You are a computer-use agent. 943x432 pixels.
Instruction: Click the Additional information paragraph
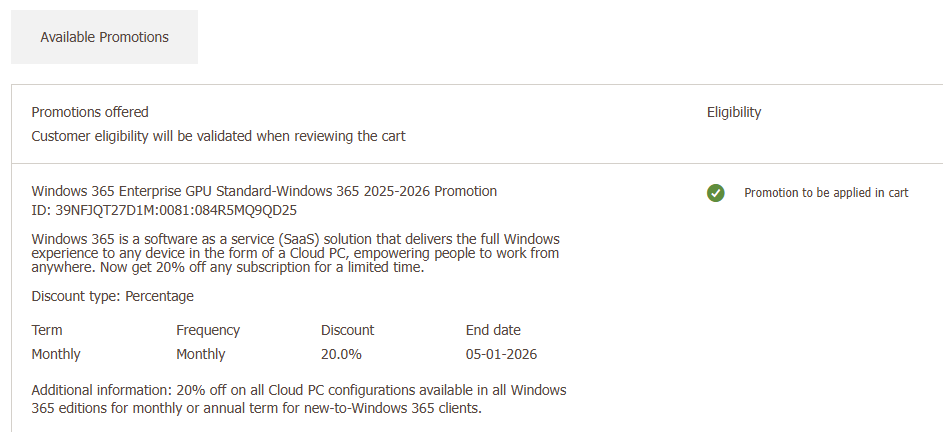point(299,399)
